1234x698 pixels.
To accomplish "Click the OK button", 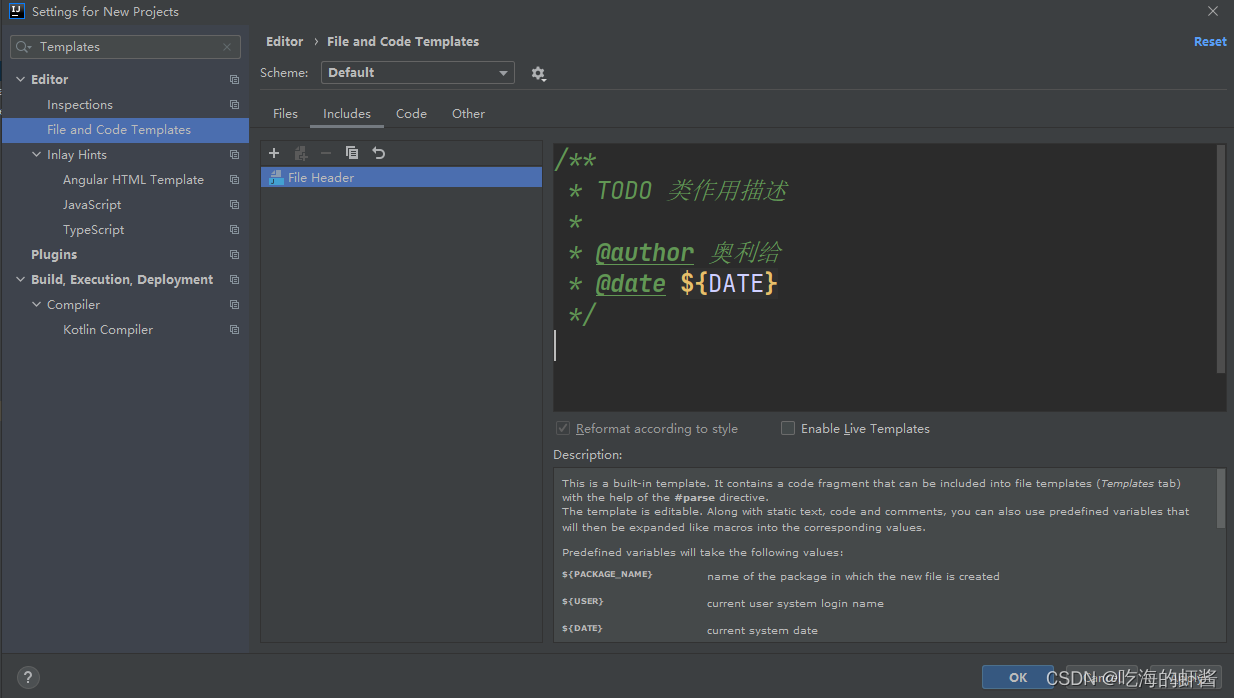I will pyautogui.click(x=1018, y=677).
